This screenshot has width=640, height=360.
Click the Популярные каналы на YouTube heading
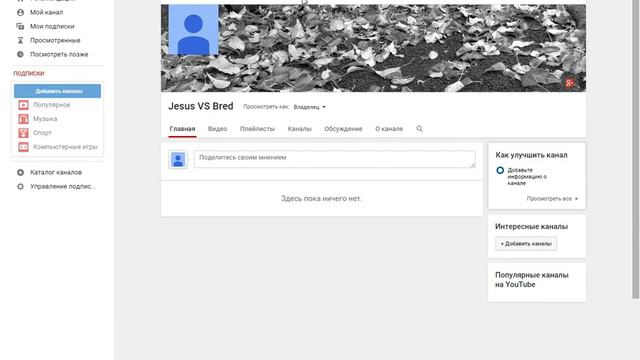[532, 280]
